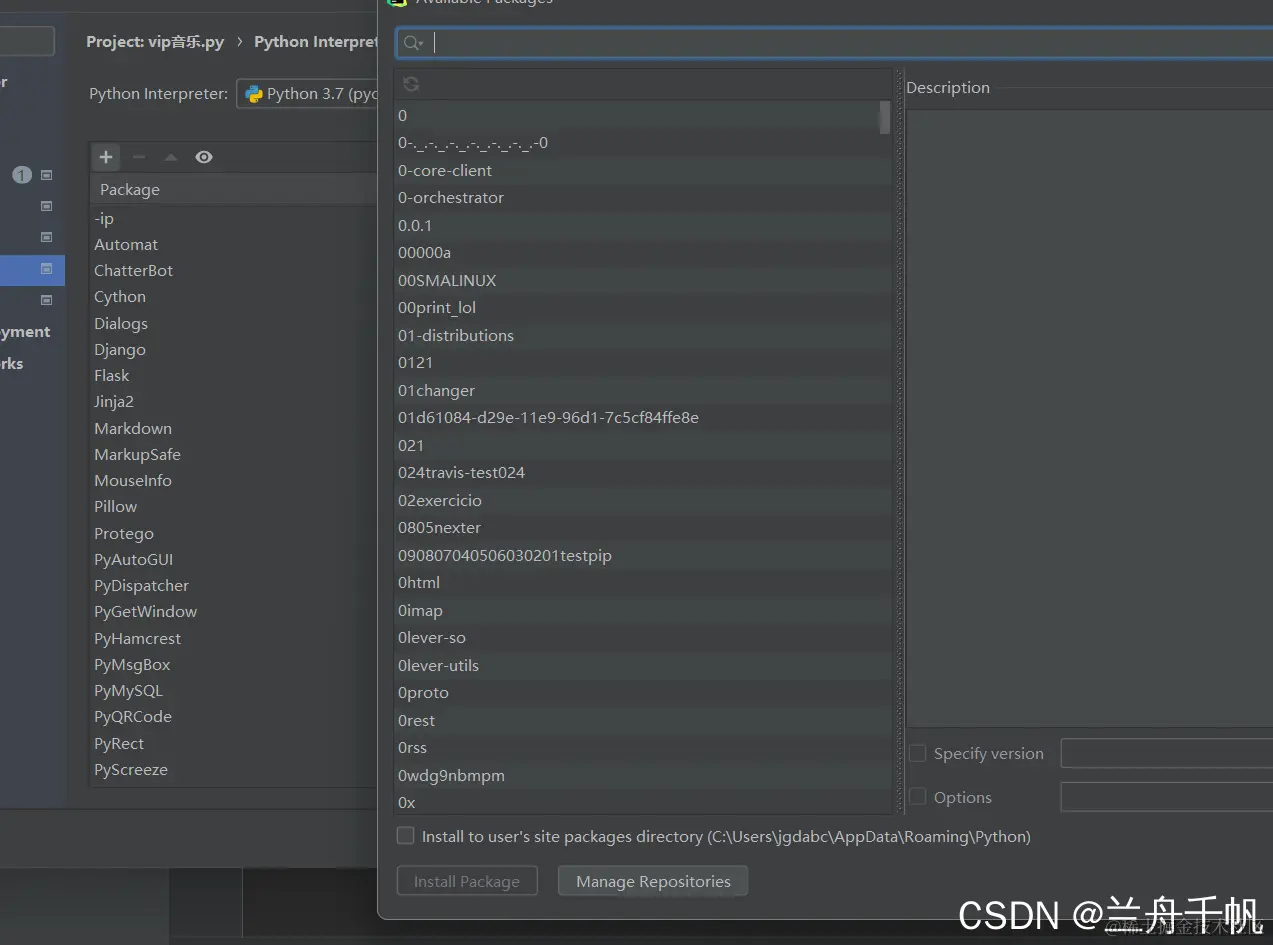1273x945 pixels.
Task: Click the package list vertical scrollbar thumb
Action: [884, 117]
